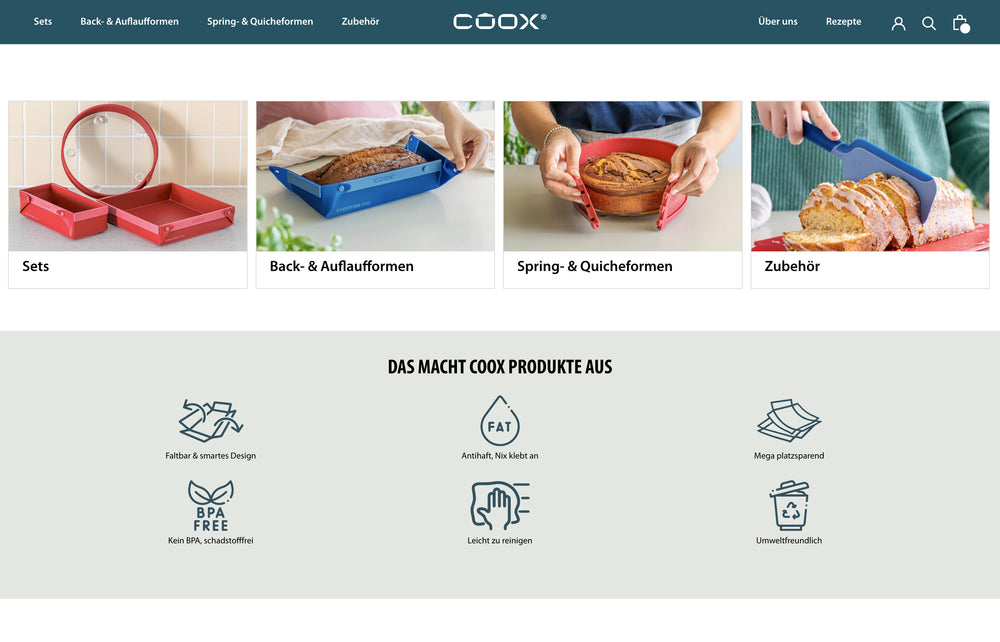Click the FAT droplet antihaft icon
1000x642 pixels.
(x=499, y=420)
